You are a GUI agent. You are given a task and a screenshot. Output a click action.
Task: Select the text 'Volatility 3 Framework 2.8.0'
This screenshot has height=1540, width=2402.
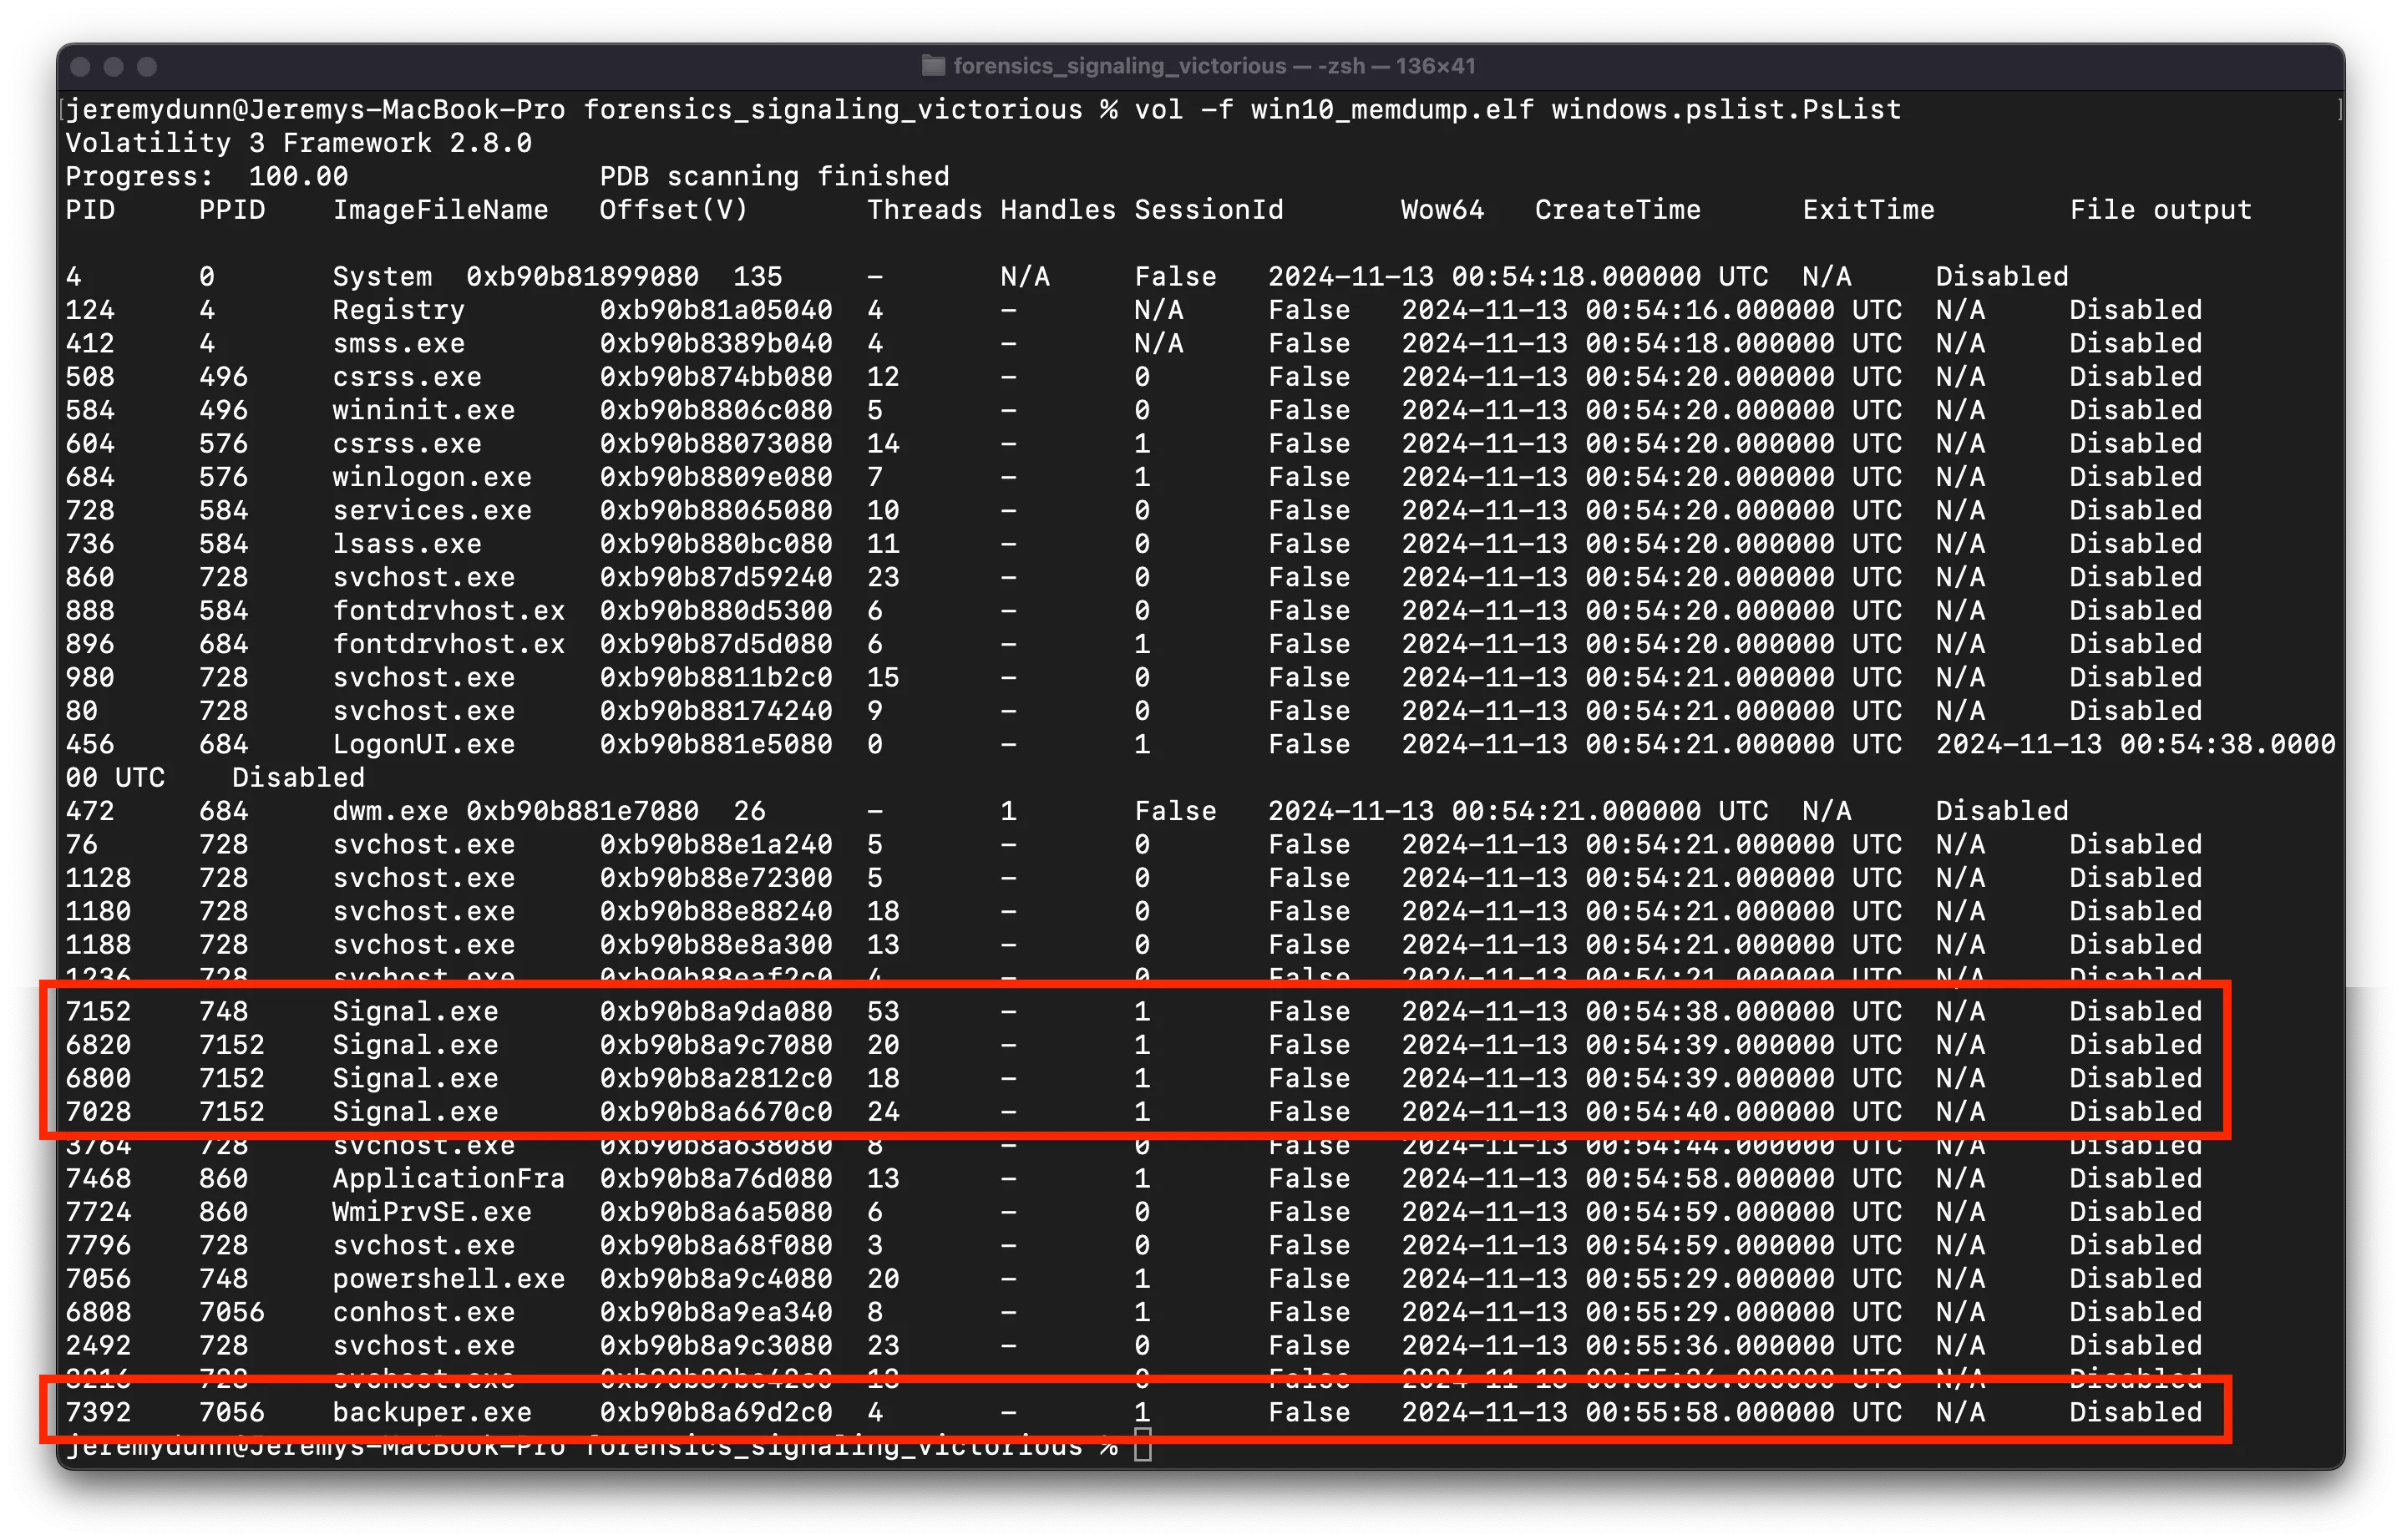(x=298, y=143)
